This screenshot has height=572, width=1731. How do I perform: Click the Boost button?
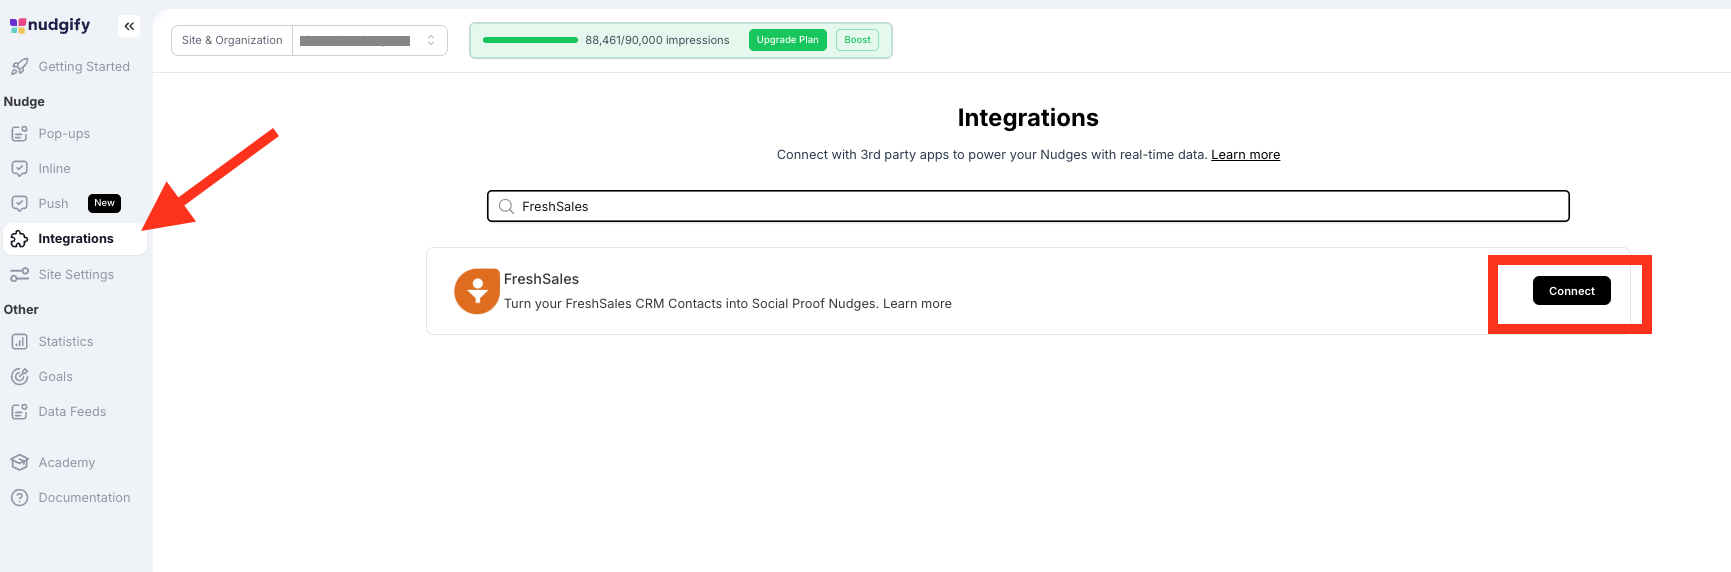pyautogui.click(x=857, y=40)
